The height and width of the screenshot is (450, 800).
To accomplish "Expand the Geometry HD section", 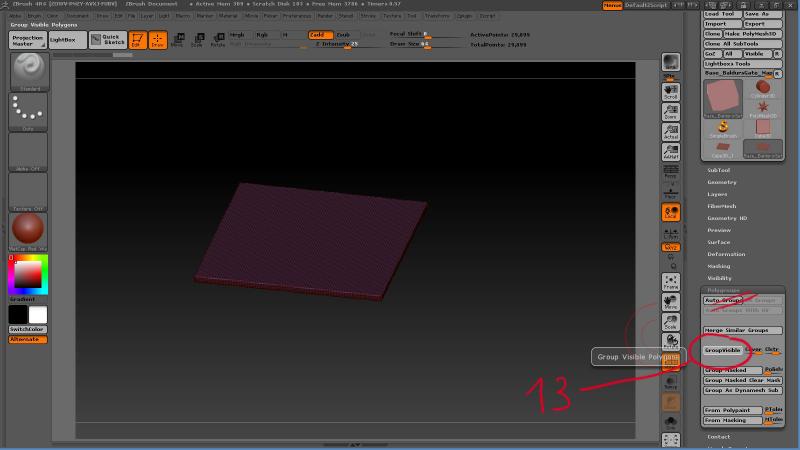I will 727,218.
